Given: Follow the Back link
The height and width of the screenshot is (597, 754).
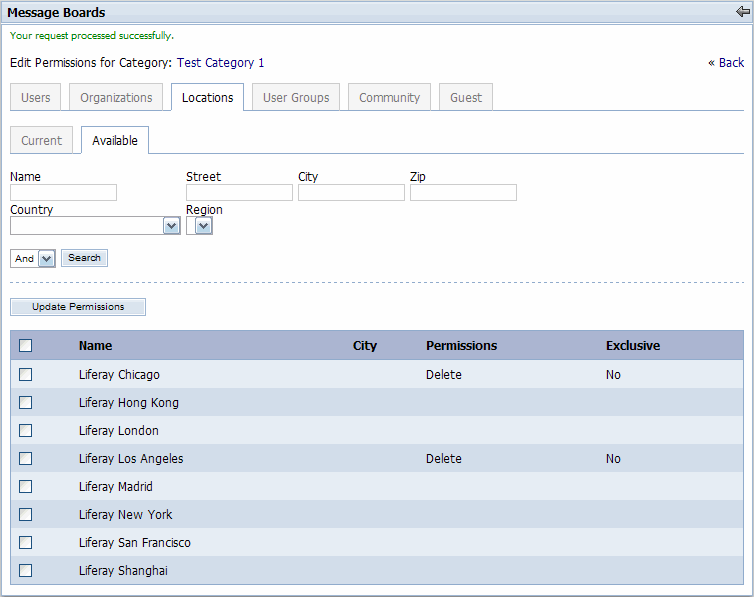Looking at the screenshot, I should tap(726, 63).
